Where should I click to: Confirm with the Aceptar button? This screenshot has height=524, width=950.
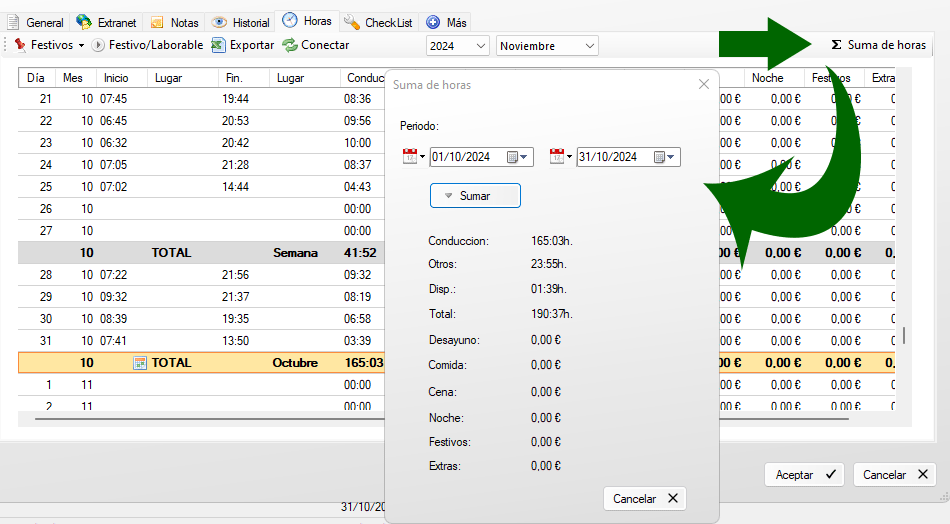(x=804, y=475)
